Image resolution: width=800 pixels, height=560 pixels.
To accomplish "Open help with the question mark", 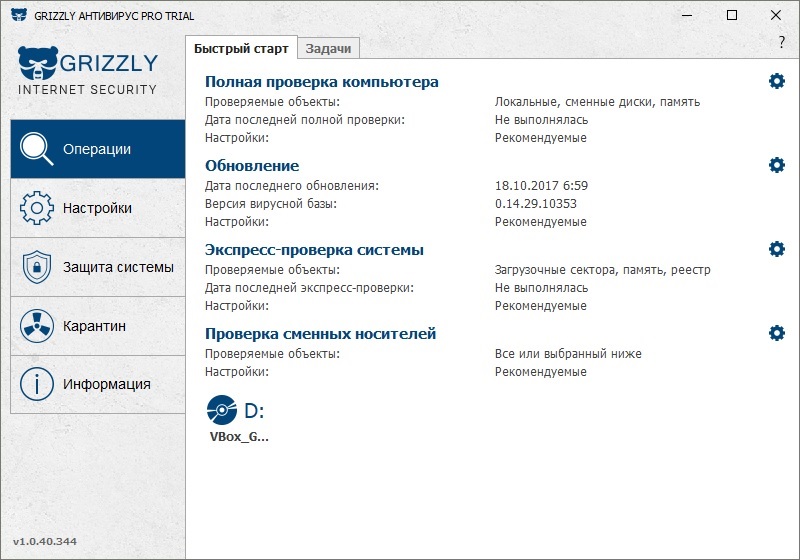I will coord(782,42).
